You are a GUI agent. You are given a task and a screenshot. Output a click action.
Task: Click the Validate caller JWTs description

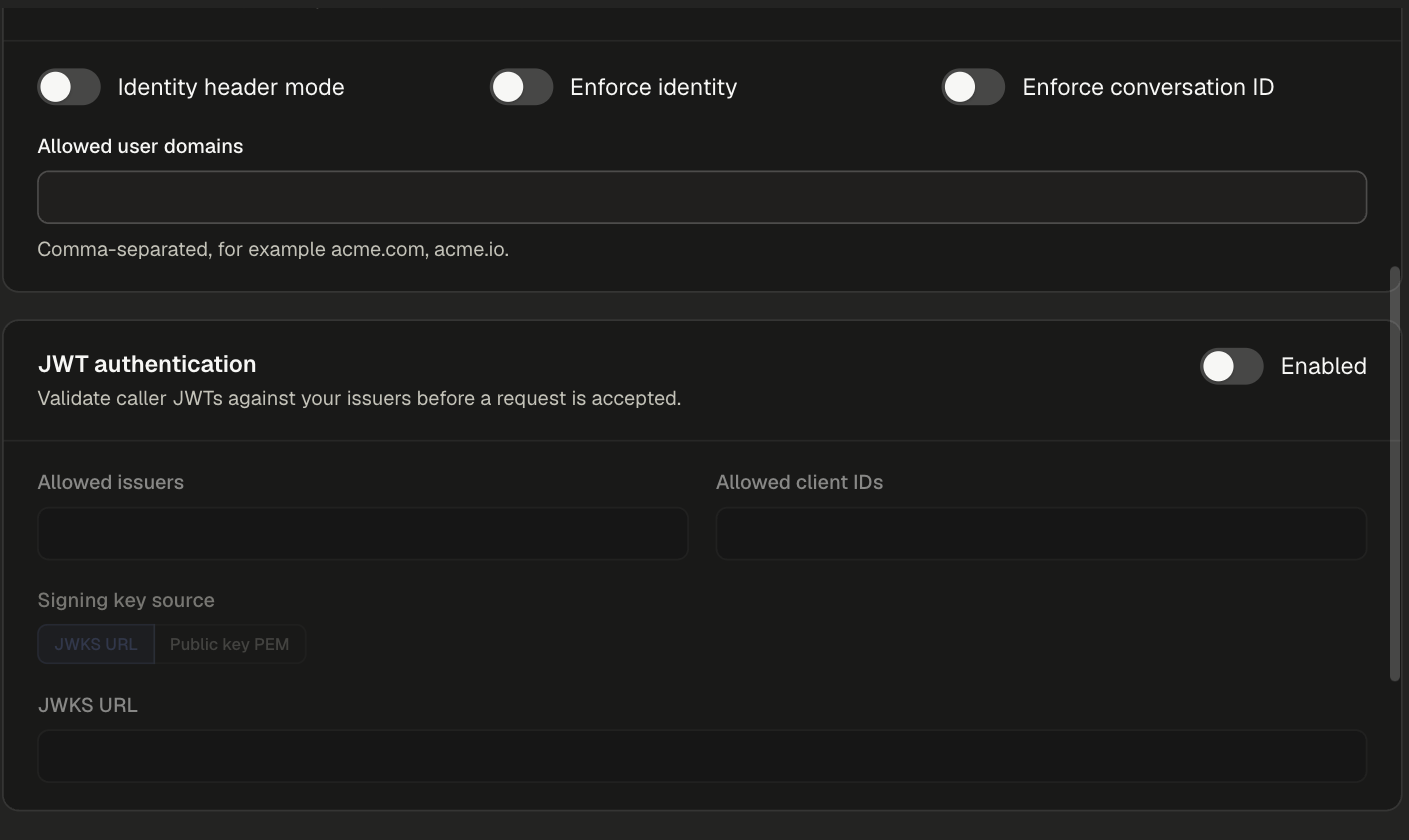click(359, 398)
